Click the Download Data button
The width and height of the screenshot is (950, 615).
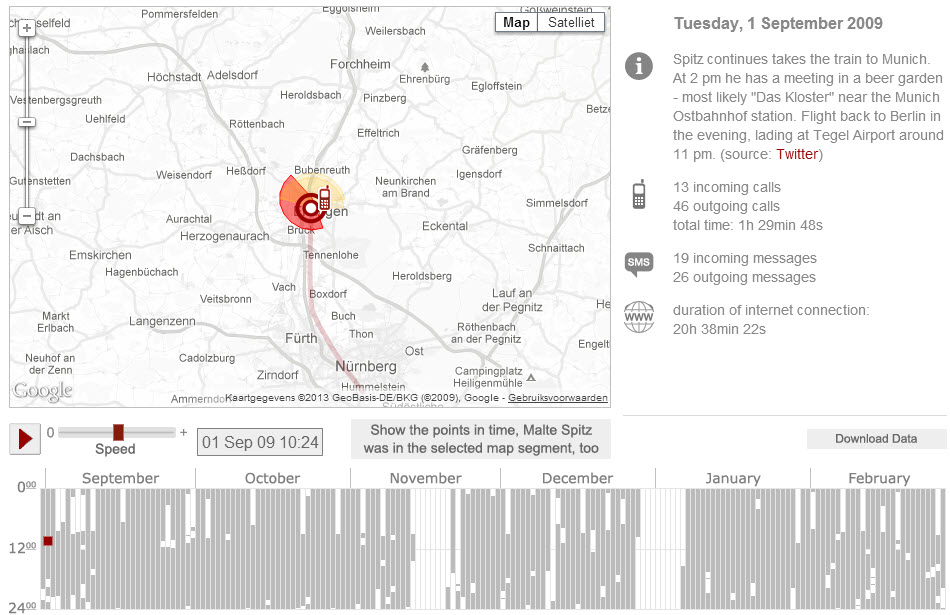click(876, 439)
